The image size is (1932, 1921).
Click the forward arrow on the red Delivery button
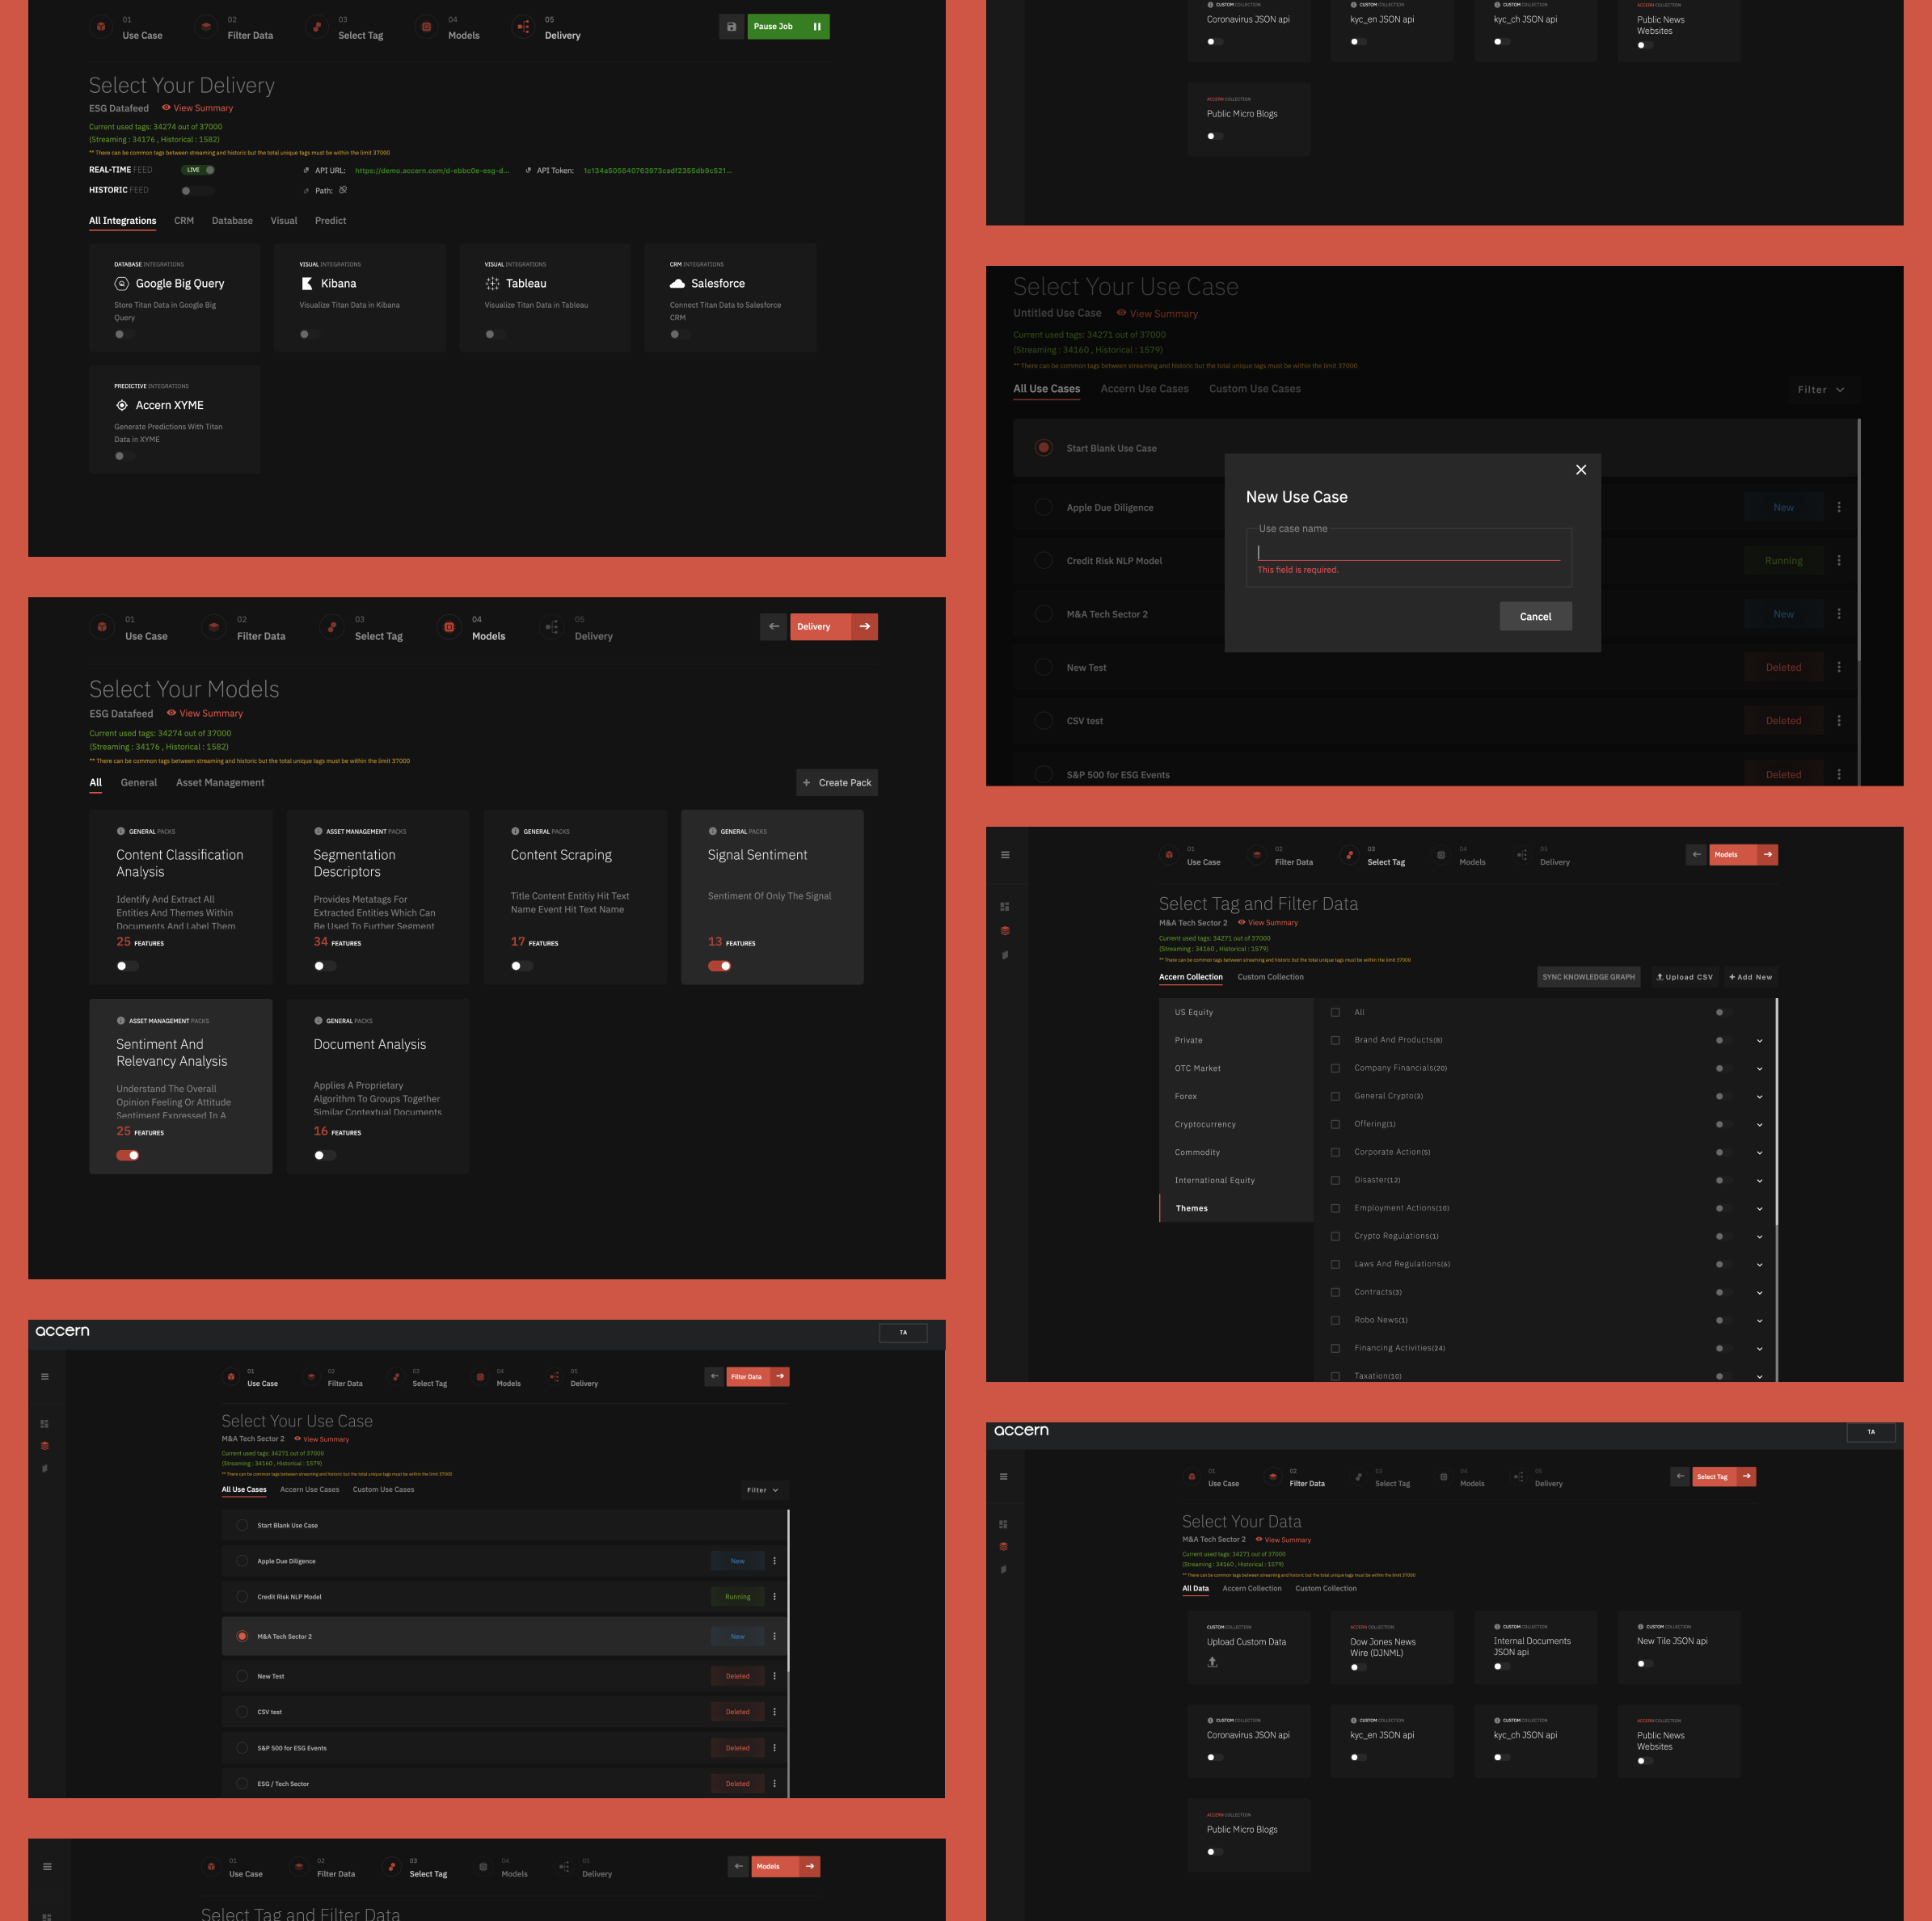[865, 627]
